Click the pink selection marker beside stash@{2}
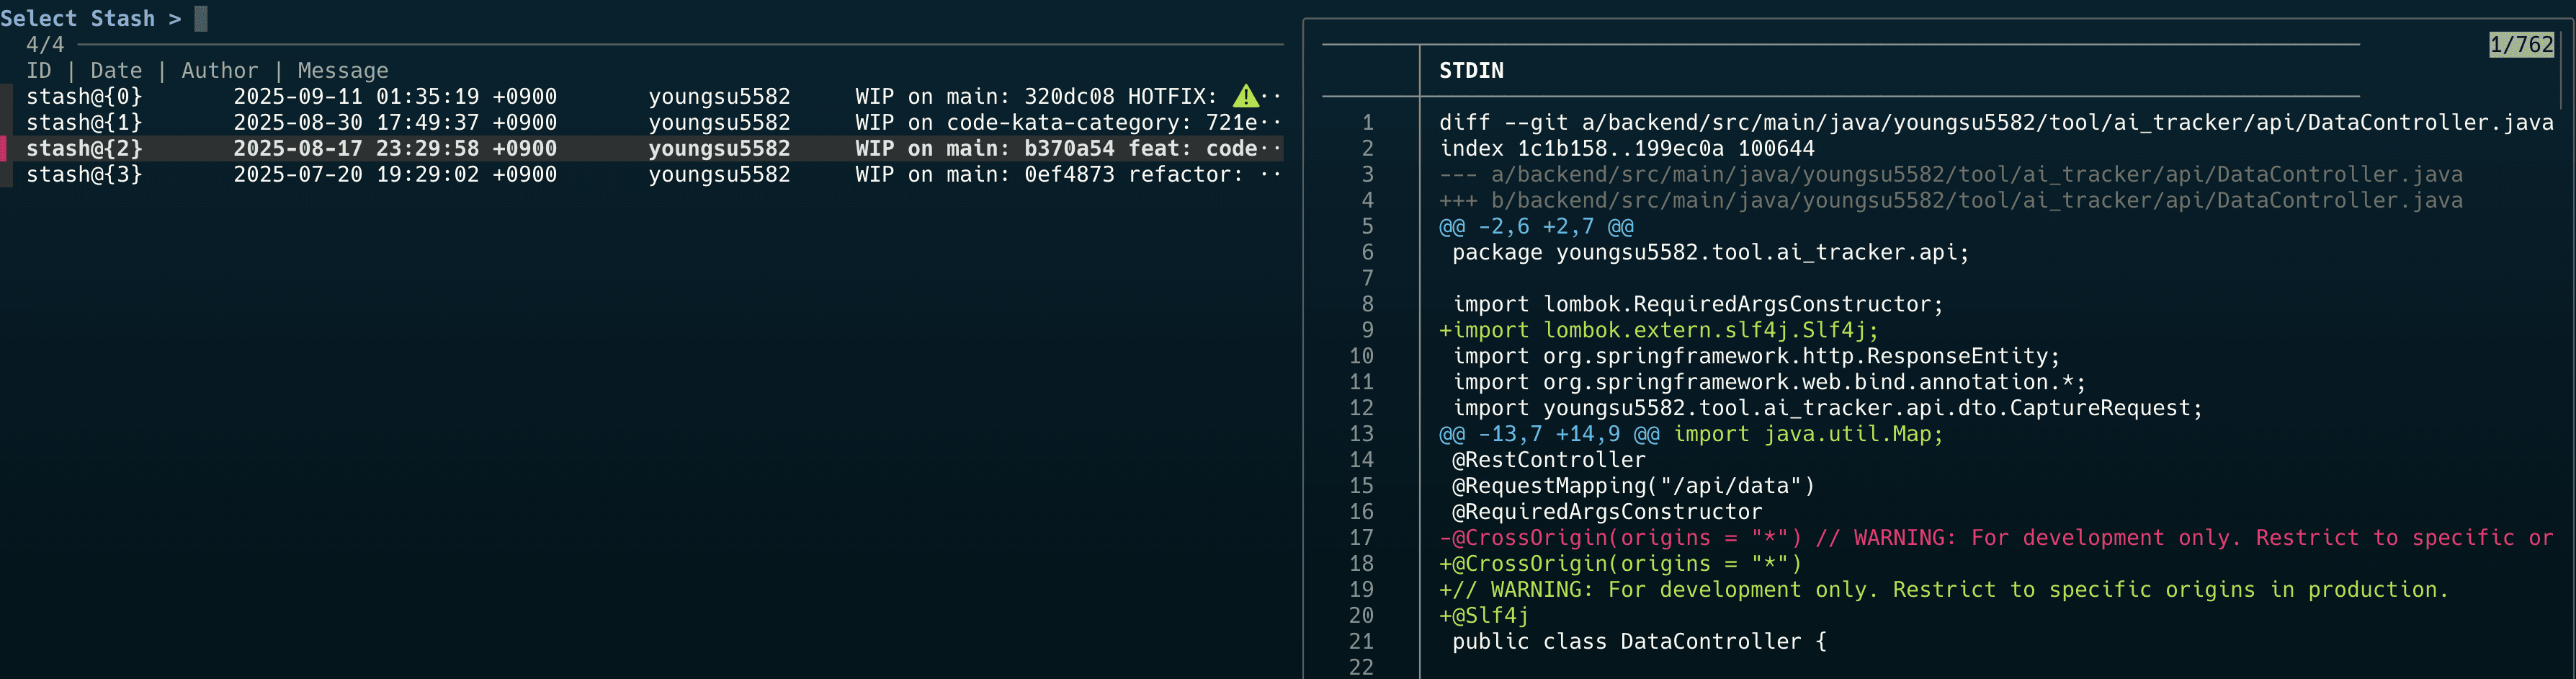2576x679 pixels. 4,148
